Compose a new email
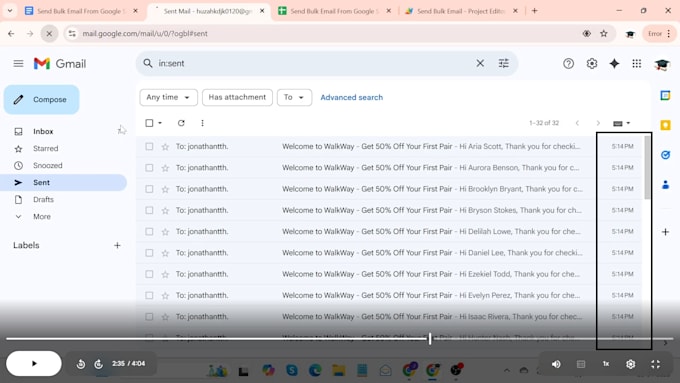Viewport: 680px width, 383px height. click(42, 99)
